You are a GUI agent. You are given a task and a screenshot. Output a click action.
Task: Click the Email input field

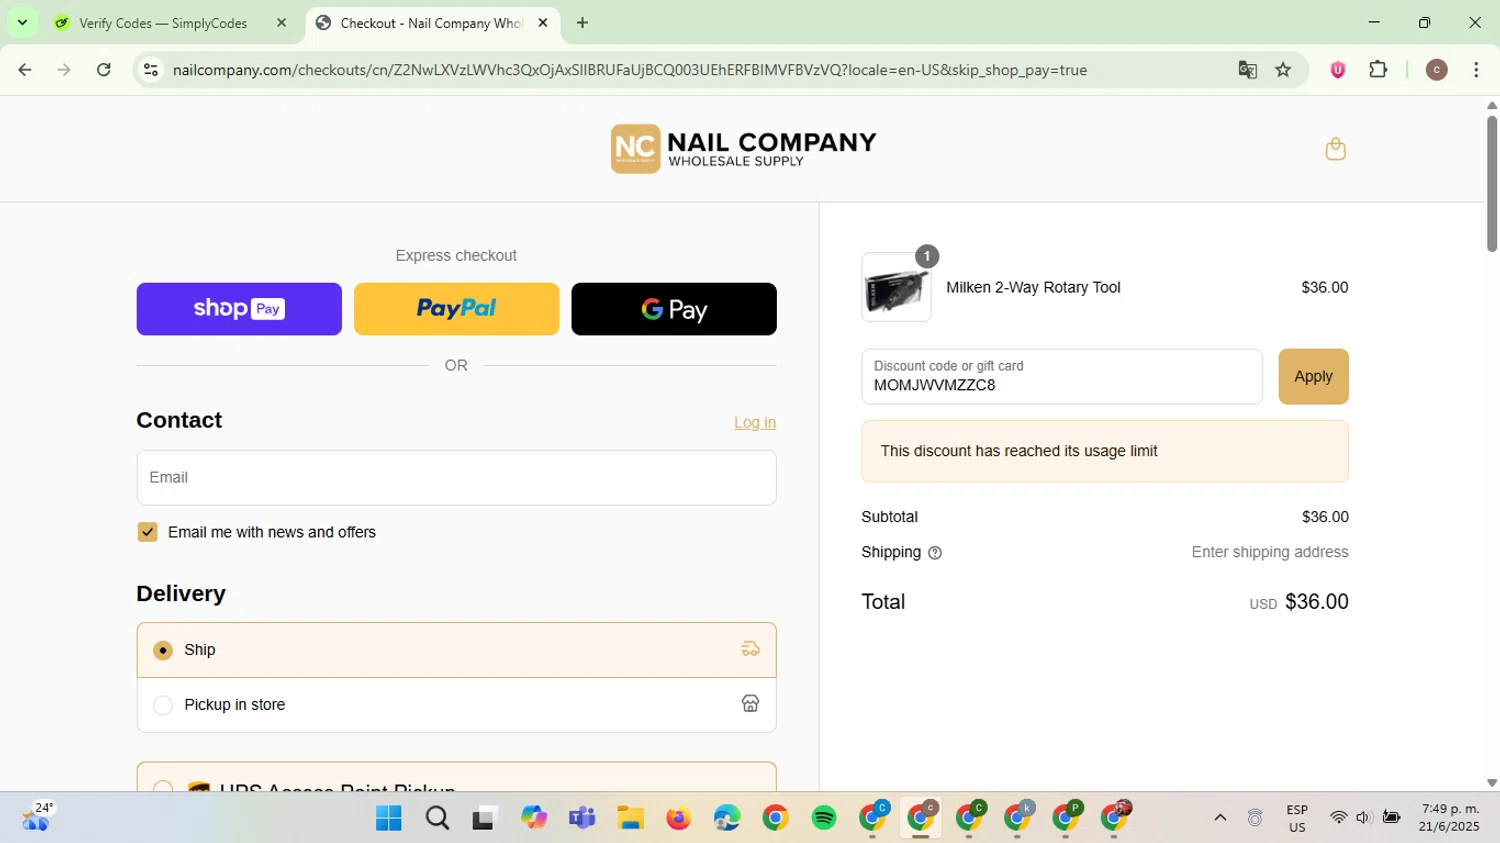click(456, 477)
